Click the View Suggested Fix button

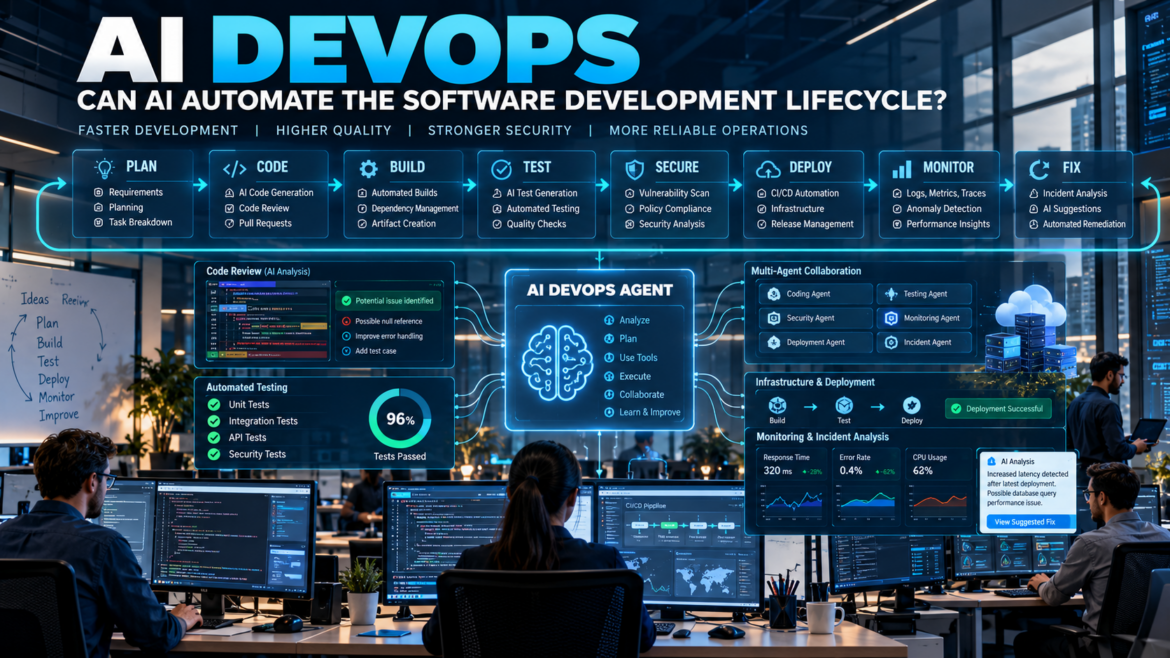tap(1026, 522)
